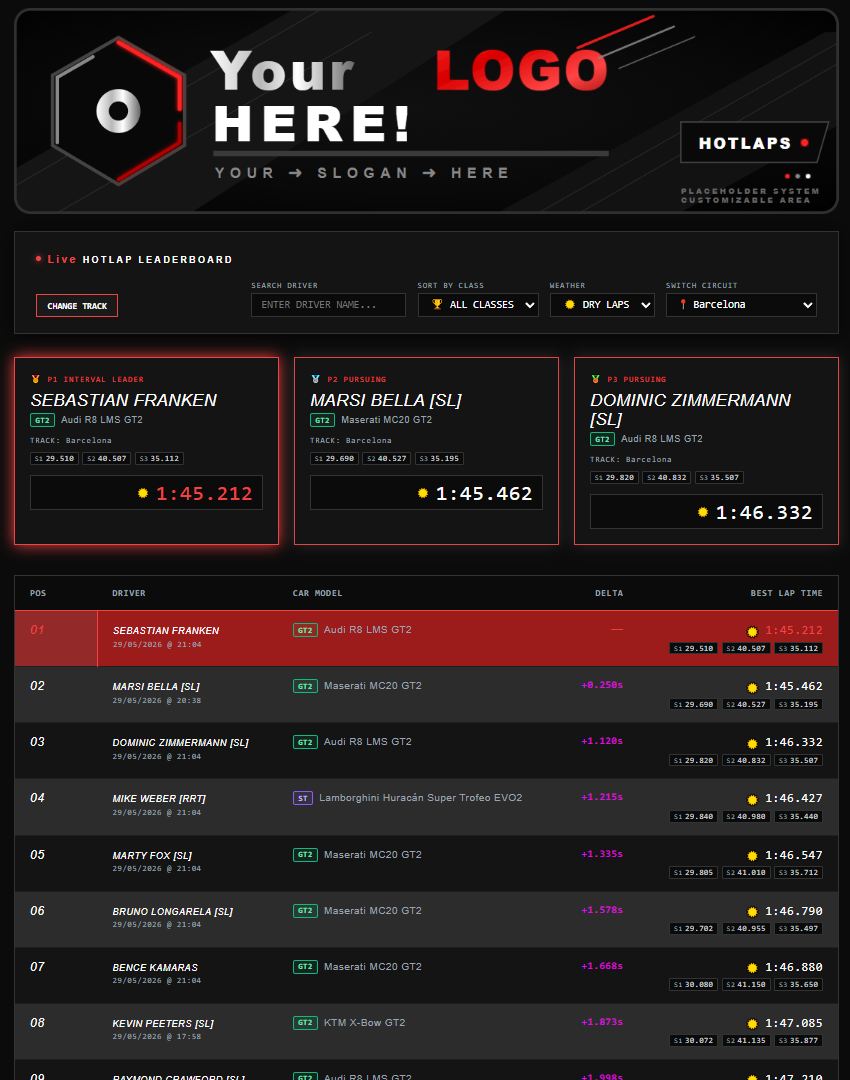
Task: Click ST class badge in Mike Weber row
Action: tap(303, 798)
